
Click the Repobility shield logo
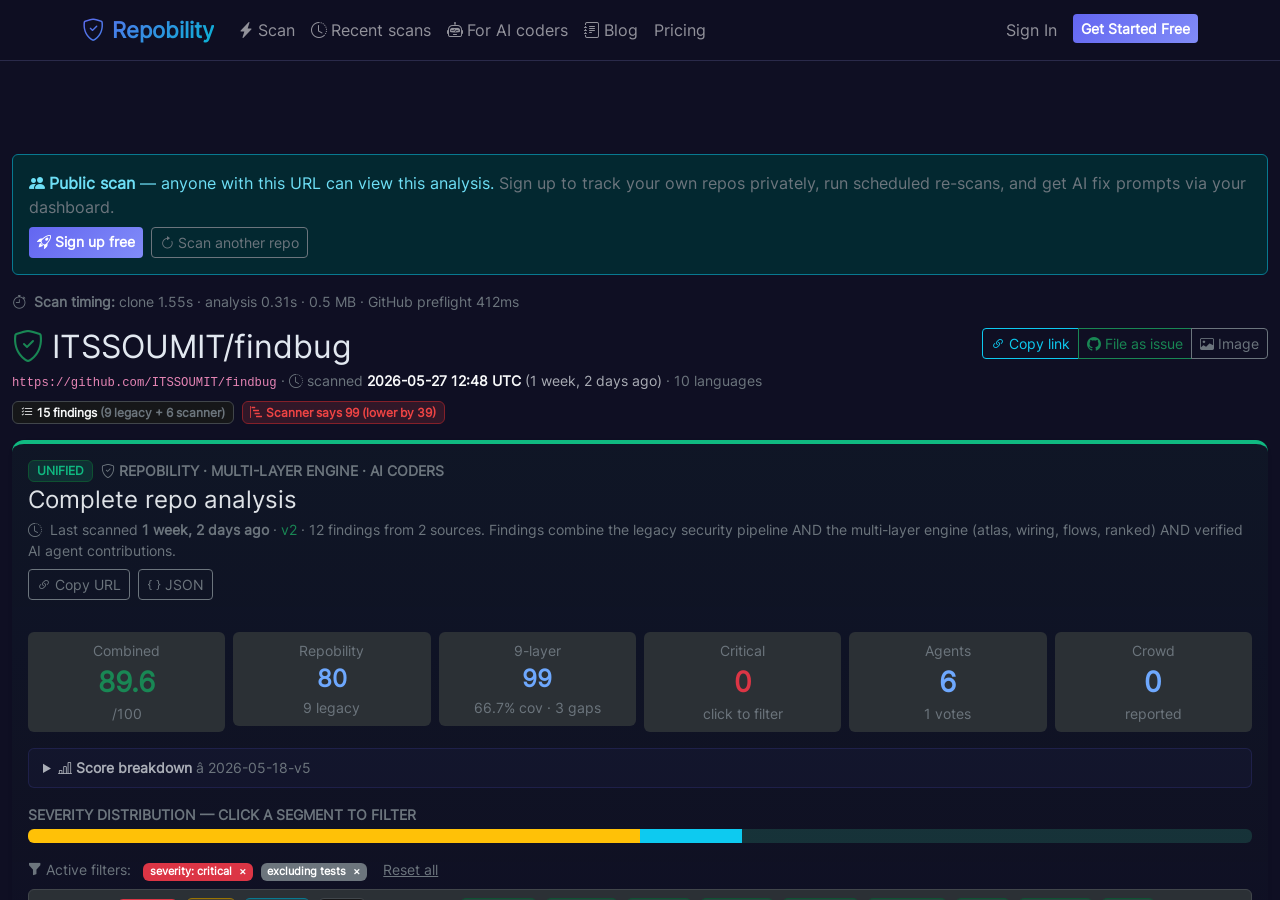[93, 30]
